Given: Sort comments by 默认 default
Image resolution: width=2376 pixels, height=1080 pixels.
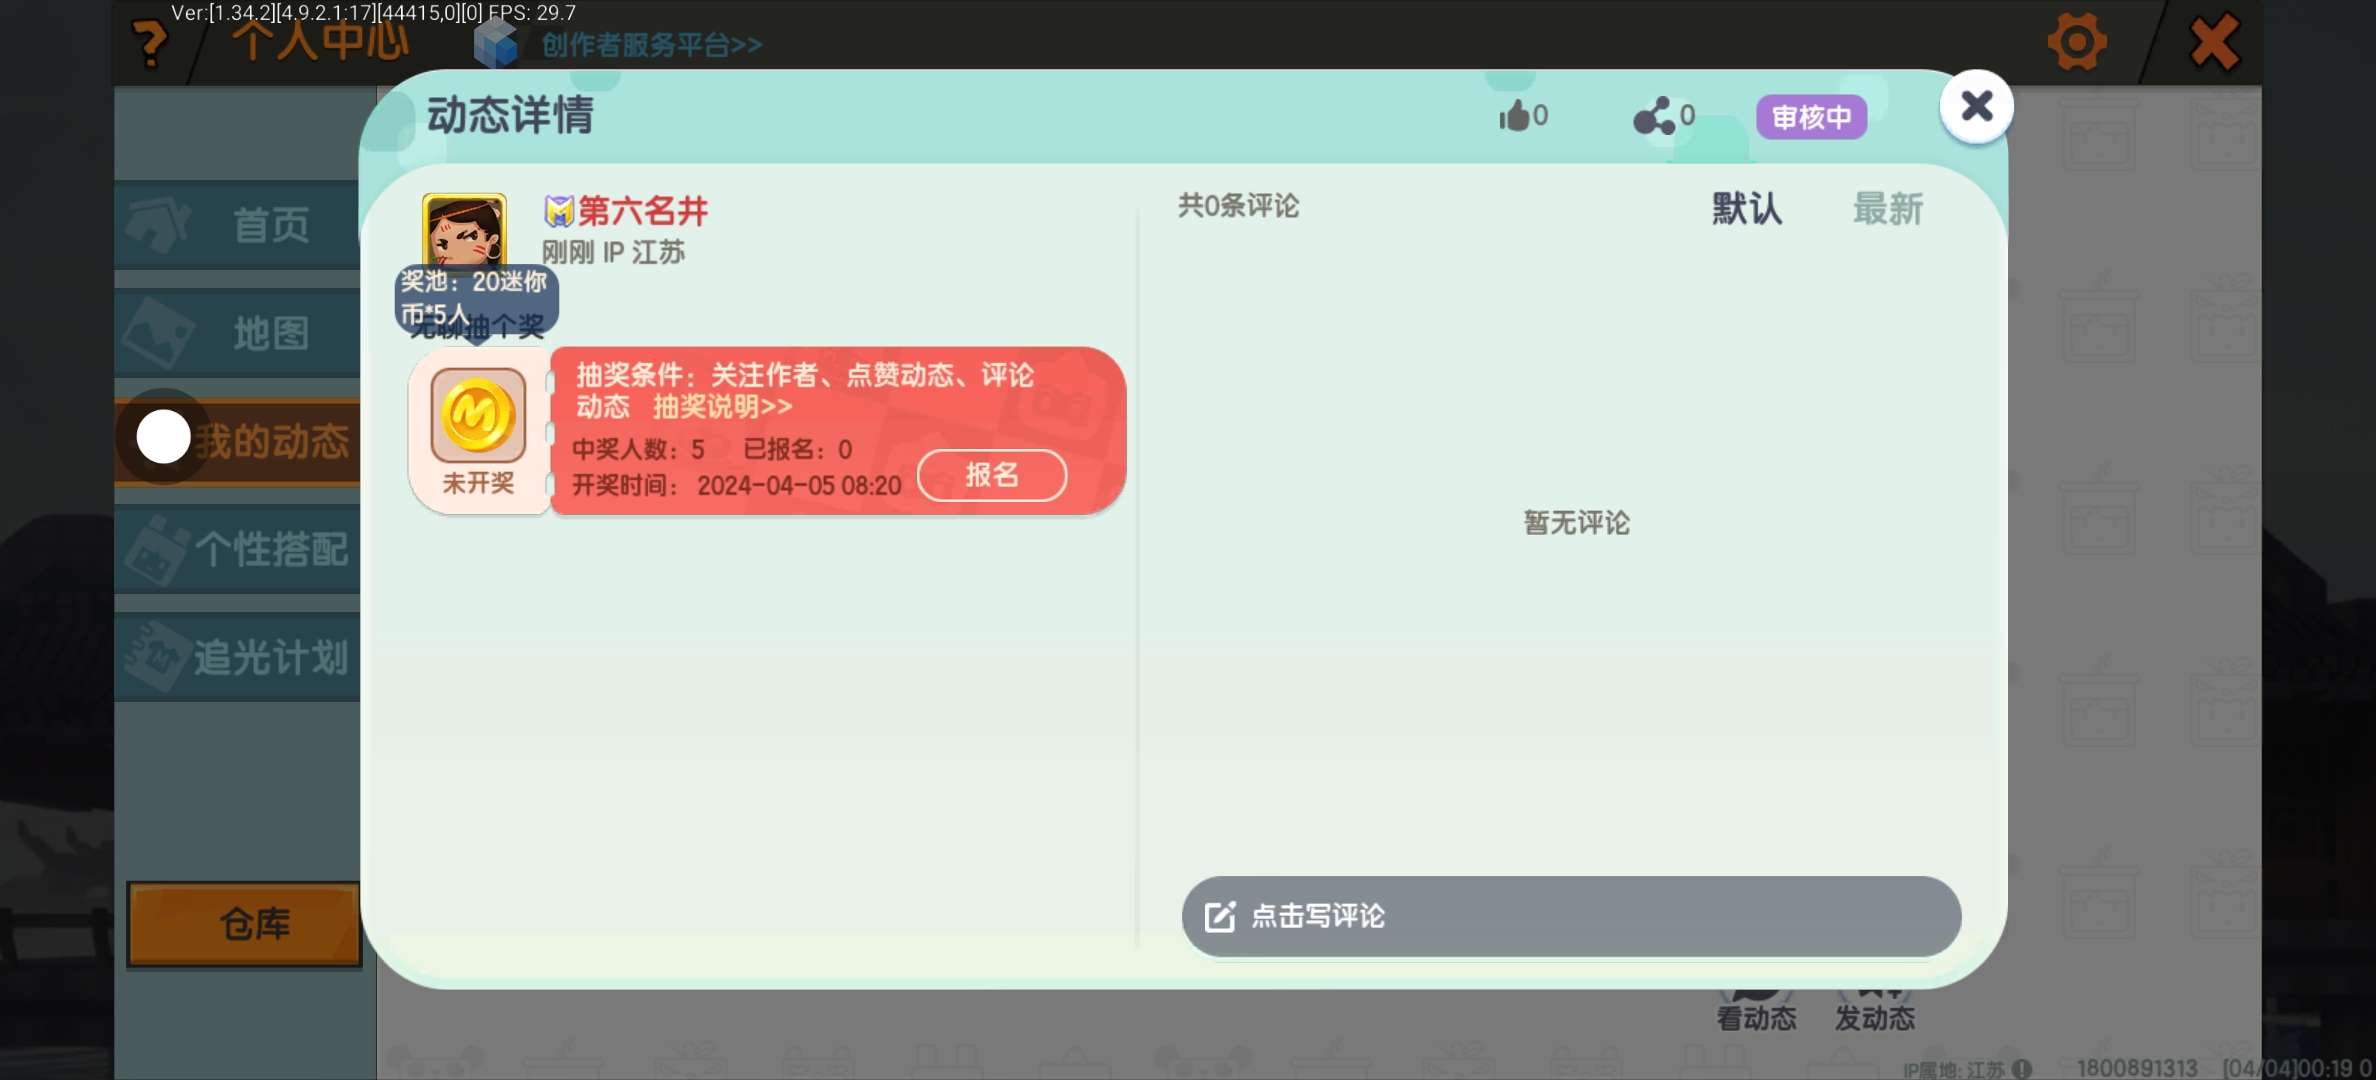Looking at the screenshot, I should (x=1746, y=209).
